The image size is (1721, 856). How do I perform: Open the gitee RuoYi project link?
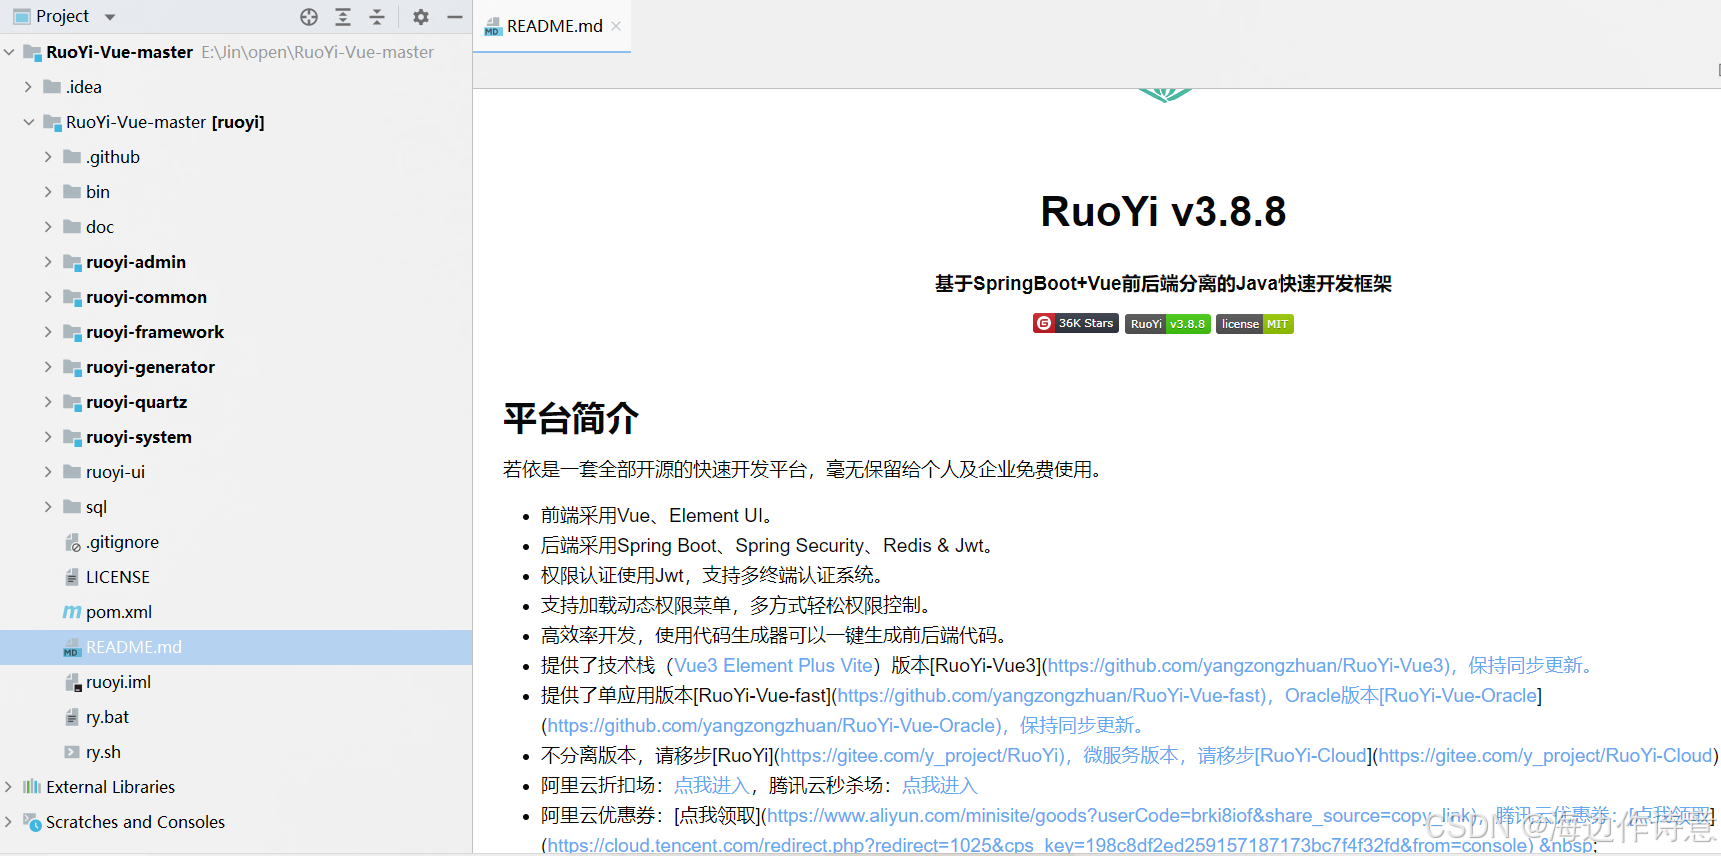coord(921,756)
